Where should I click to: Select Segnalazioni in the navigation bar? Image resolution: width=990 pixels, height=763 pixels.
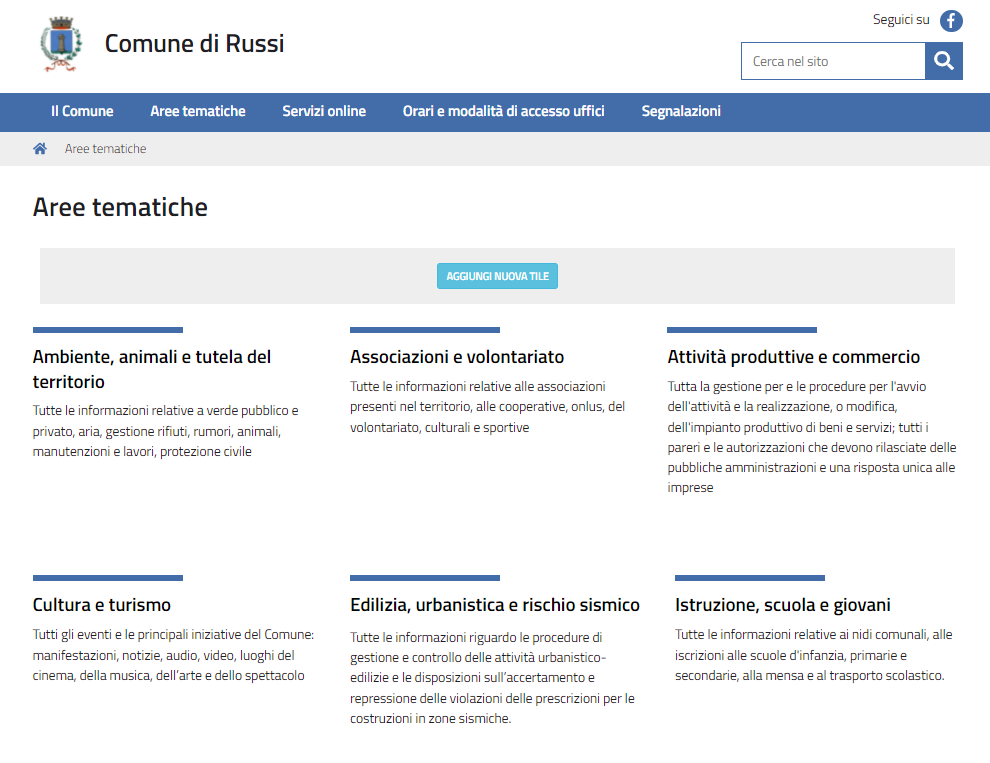coord(681,112)
